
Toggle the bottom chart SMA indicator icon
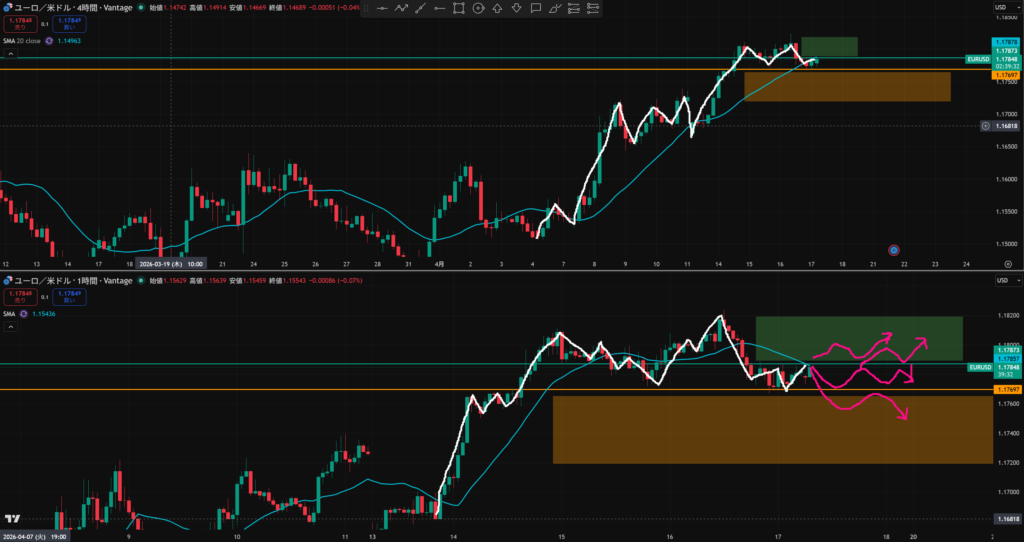pos(22,314)
